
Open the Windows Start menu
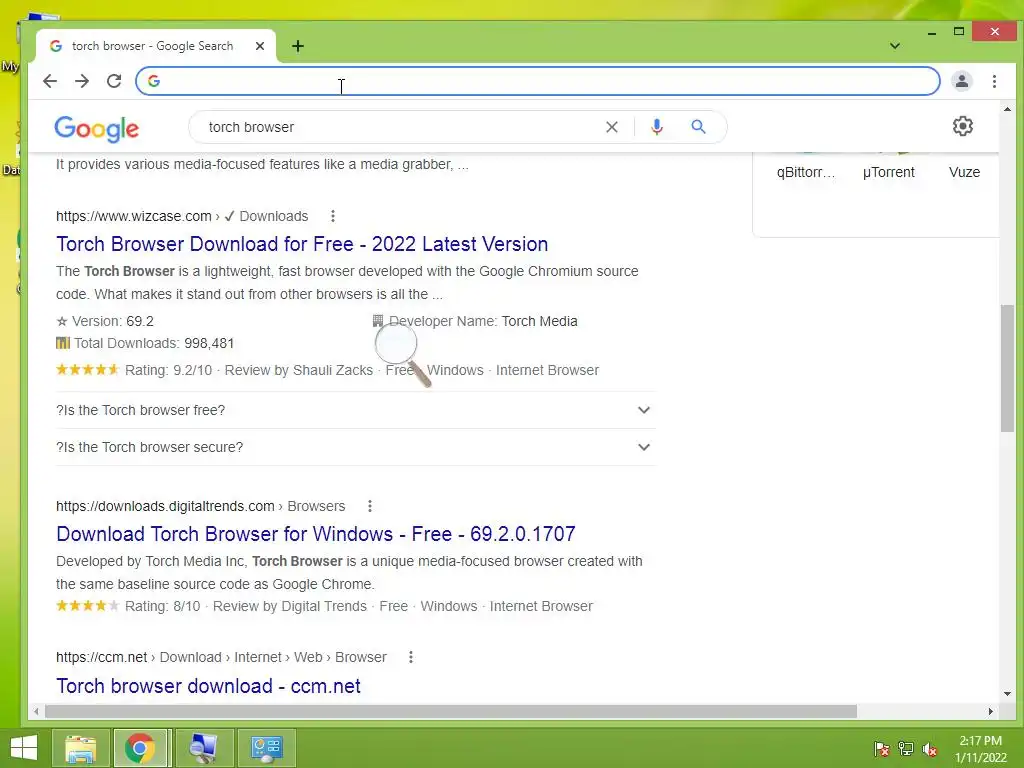(x=24, y=748)
